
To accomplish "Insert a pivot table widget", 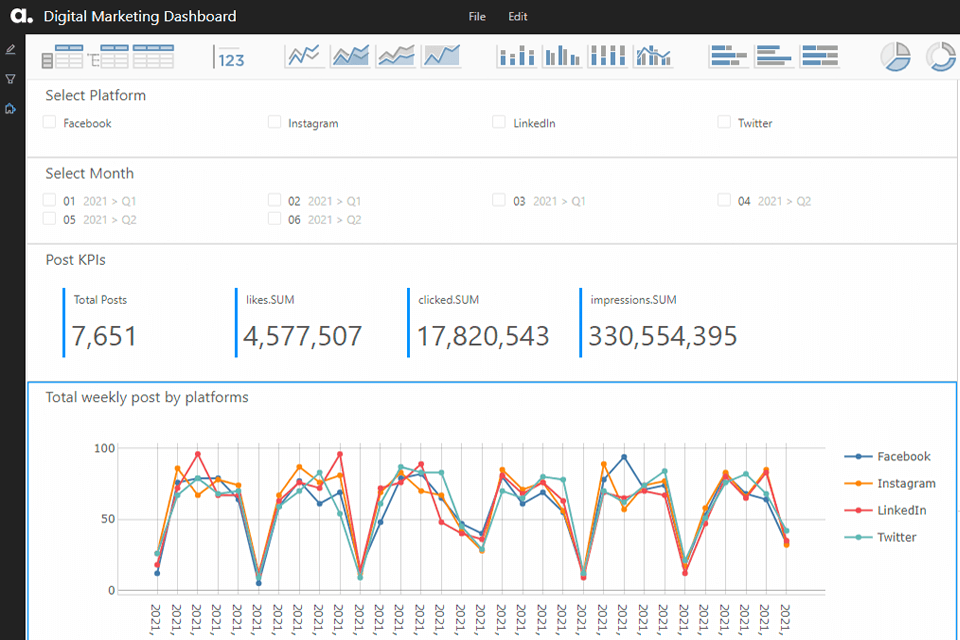I will [x=62, y=56].
